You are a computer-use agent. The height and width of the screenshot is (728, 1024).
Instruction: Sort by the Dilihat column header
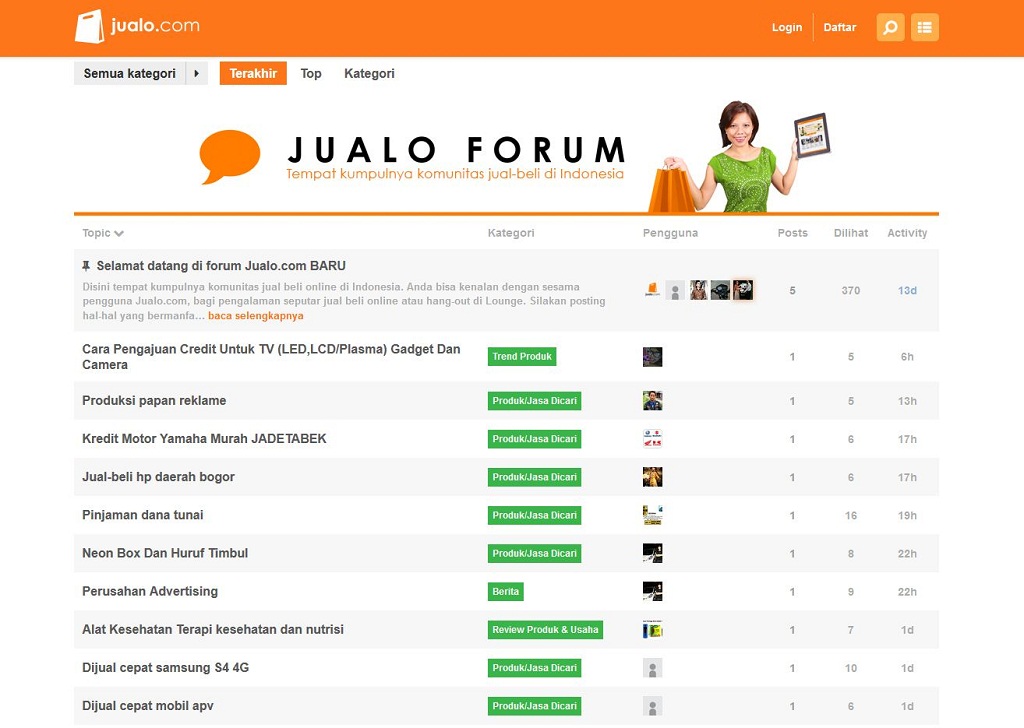[x=851, y=233]
